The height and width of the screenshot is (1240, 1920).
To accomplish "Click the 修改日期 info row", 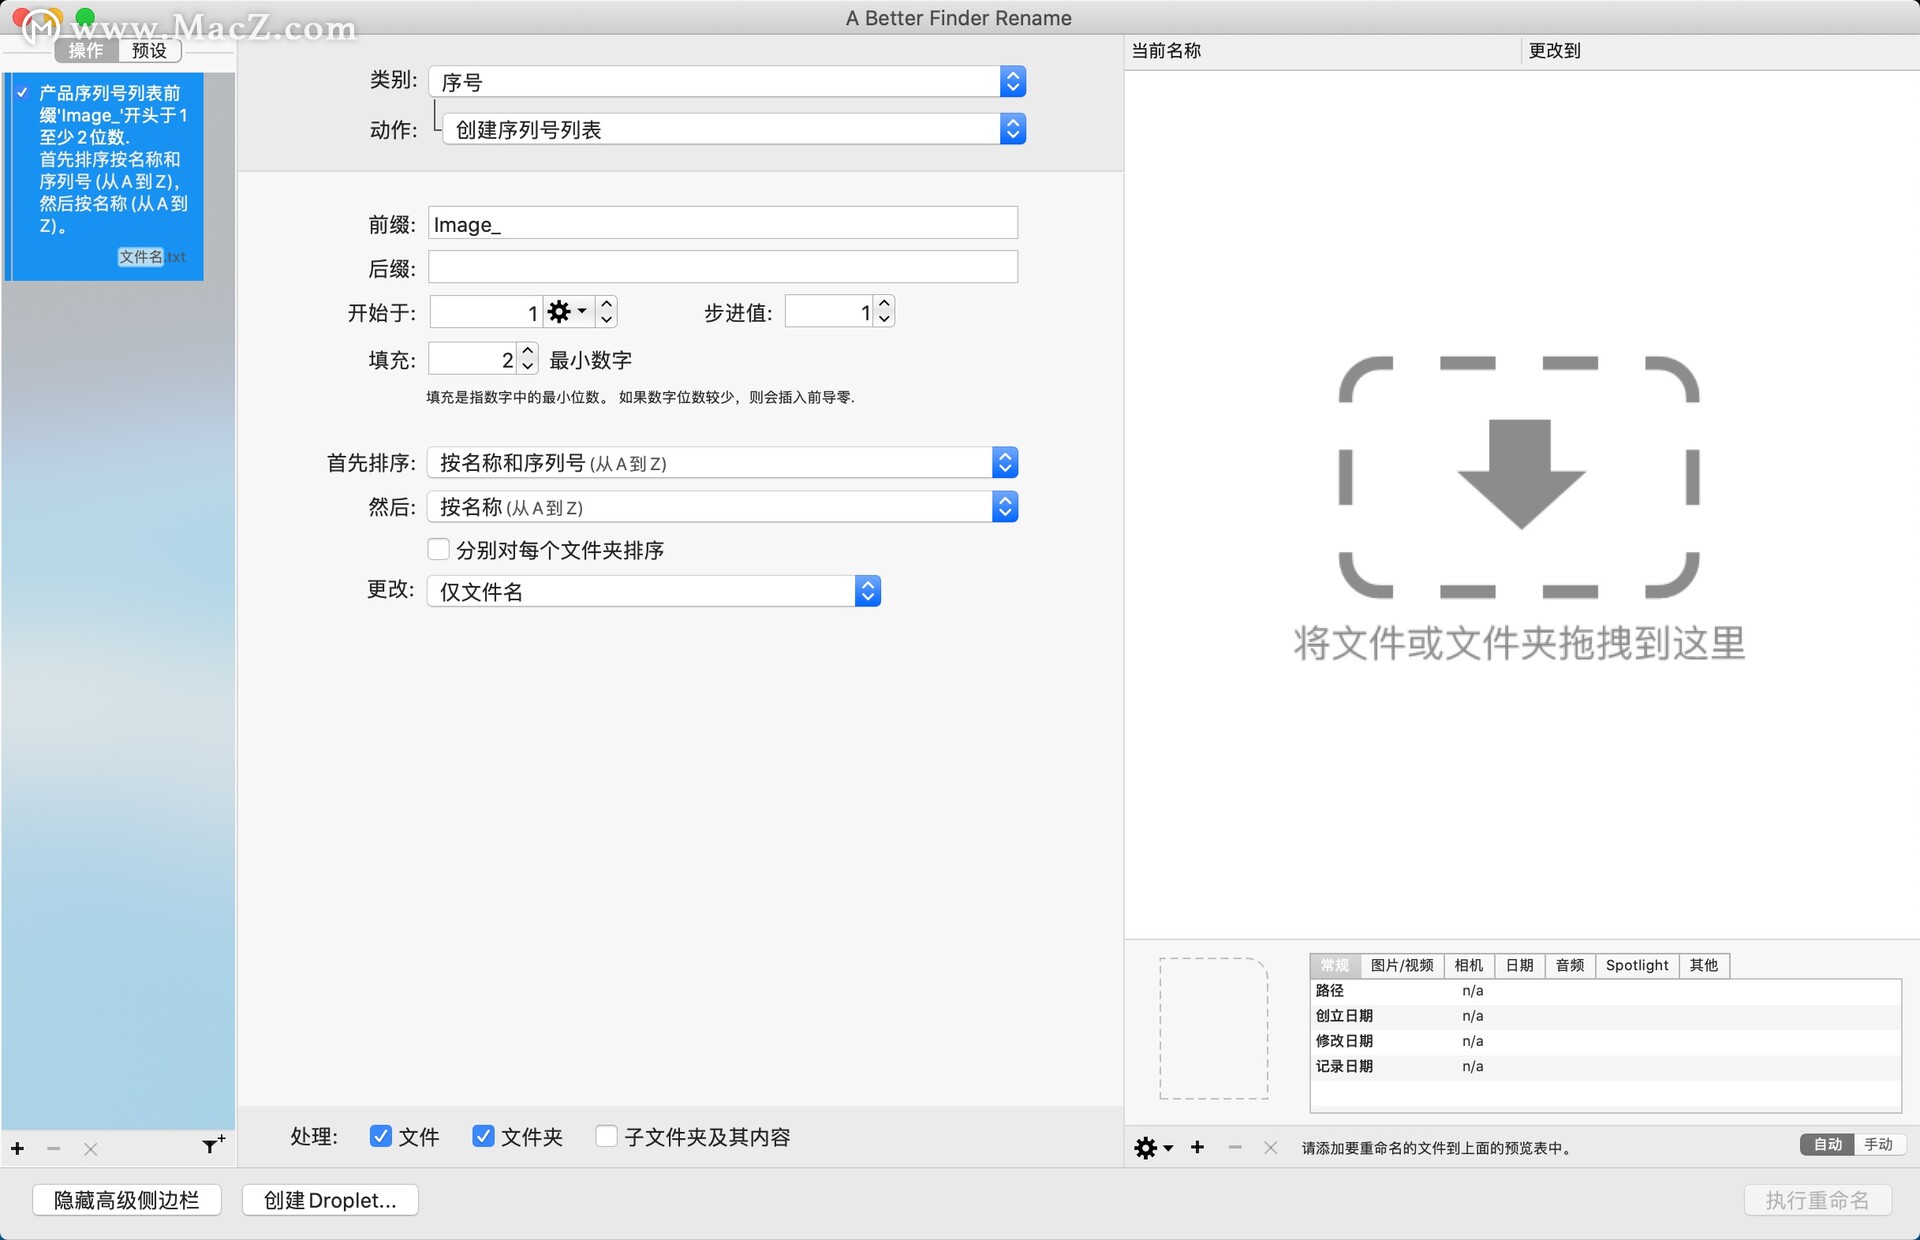I will click(x=1605, y=1041).
